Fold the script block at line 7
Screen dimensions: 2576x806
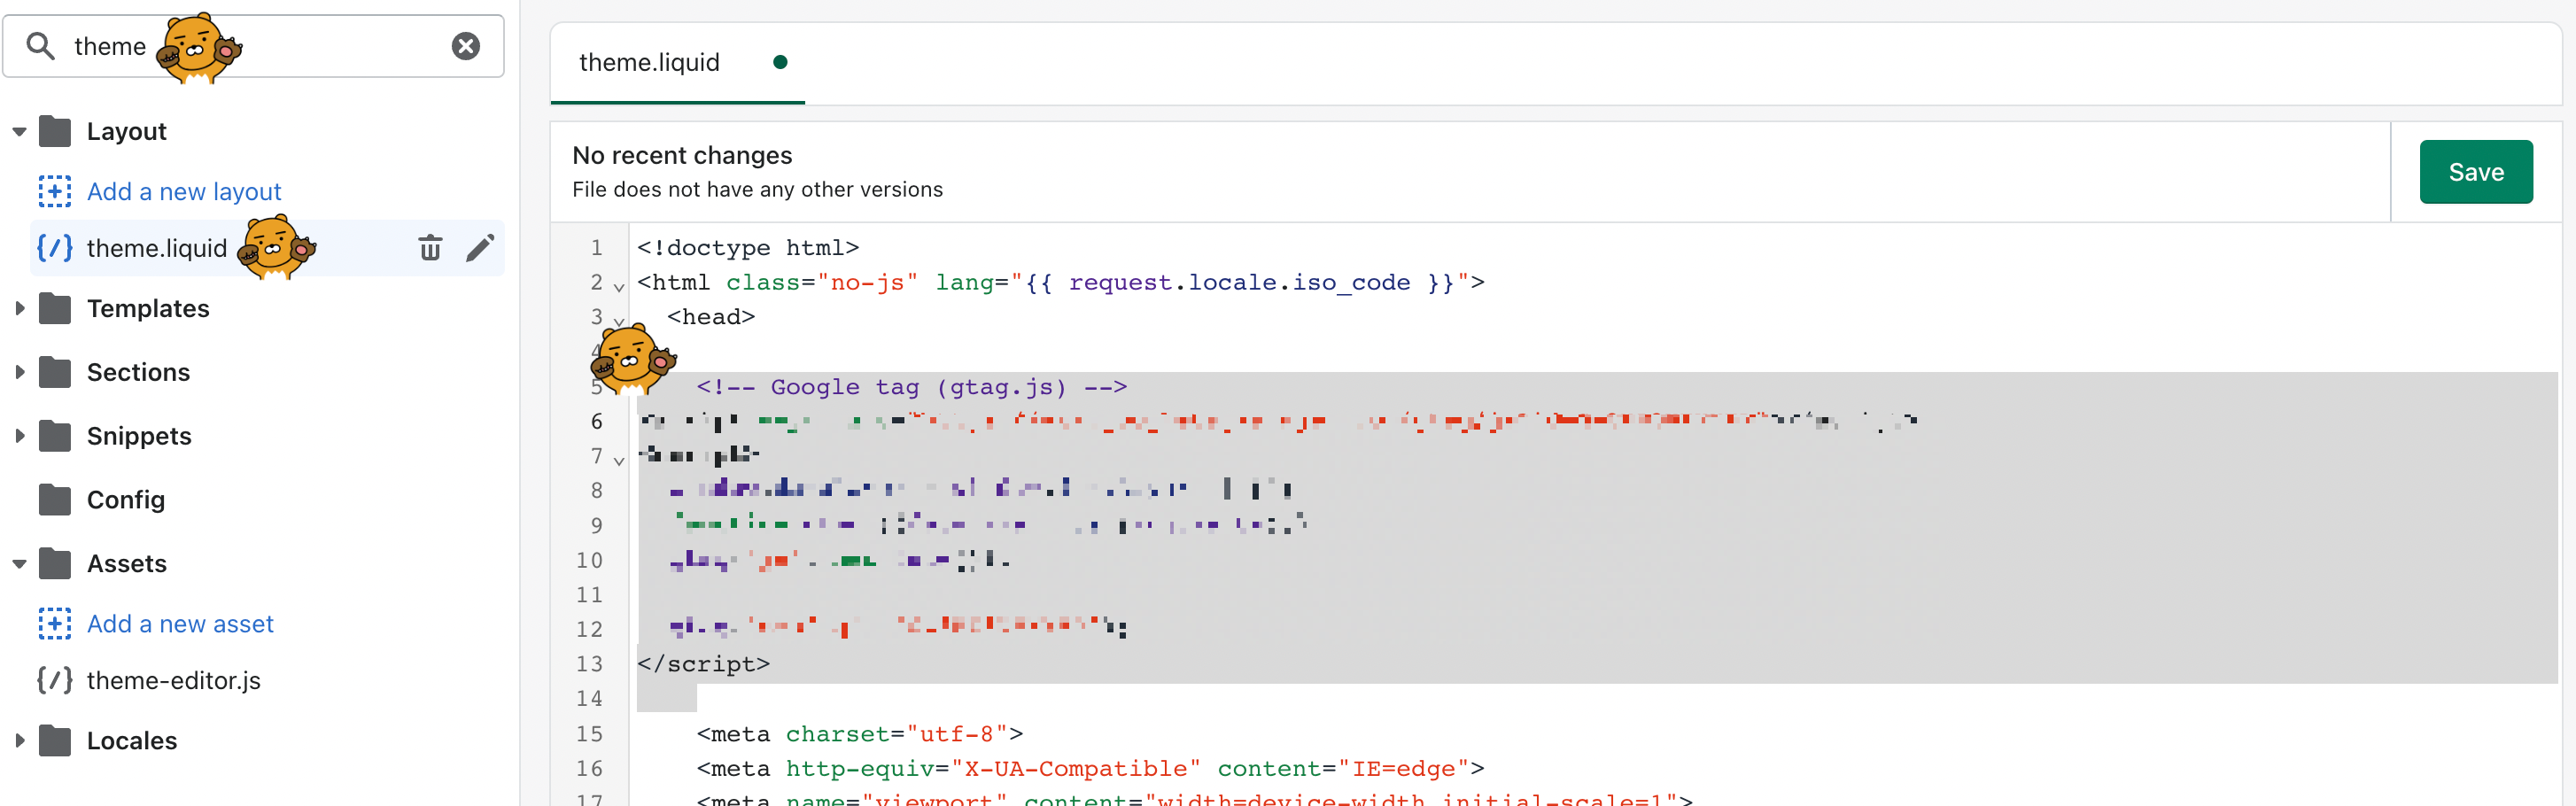click(x=619, y=461)
